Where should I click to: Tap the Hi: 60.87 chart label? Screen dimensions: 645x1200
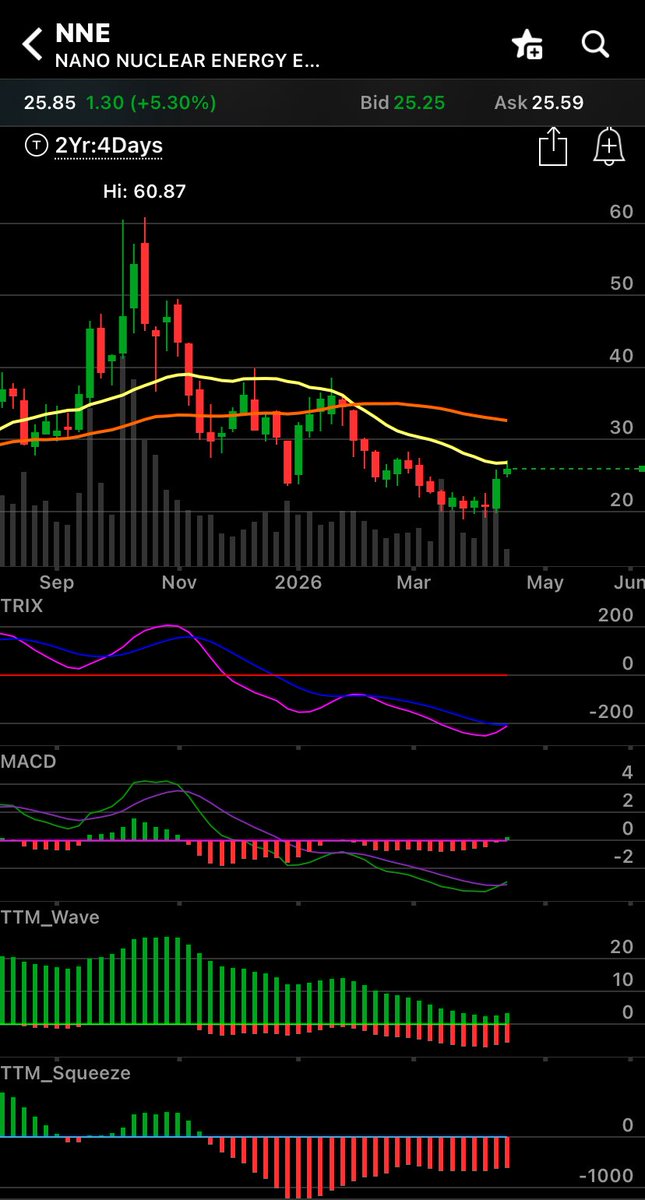click(x=144, y=191)
